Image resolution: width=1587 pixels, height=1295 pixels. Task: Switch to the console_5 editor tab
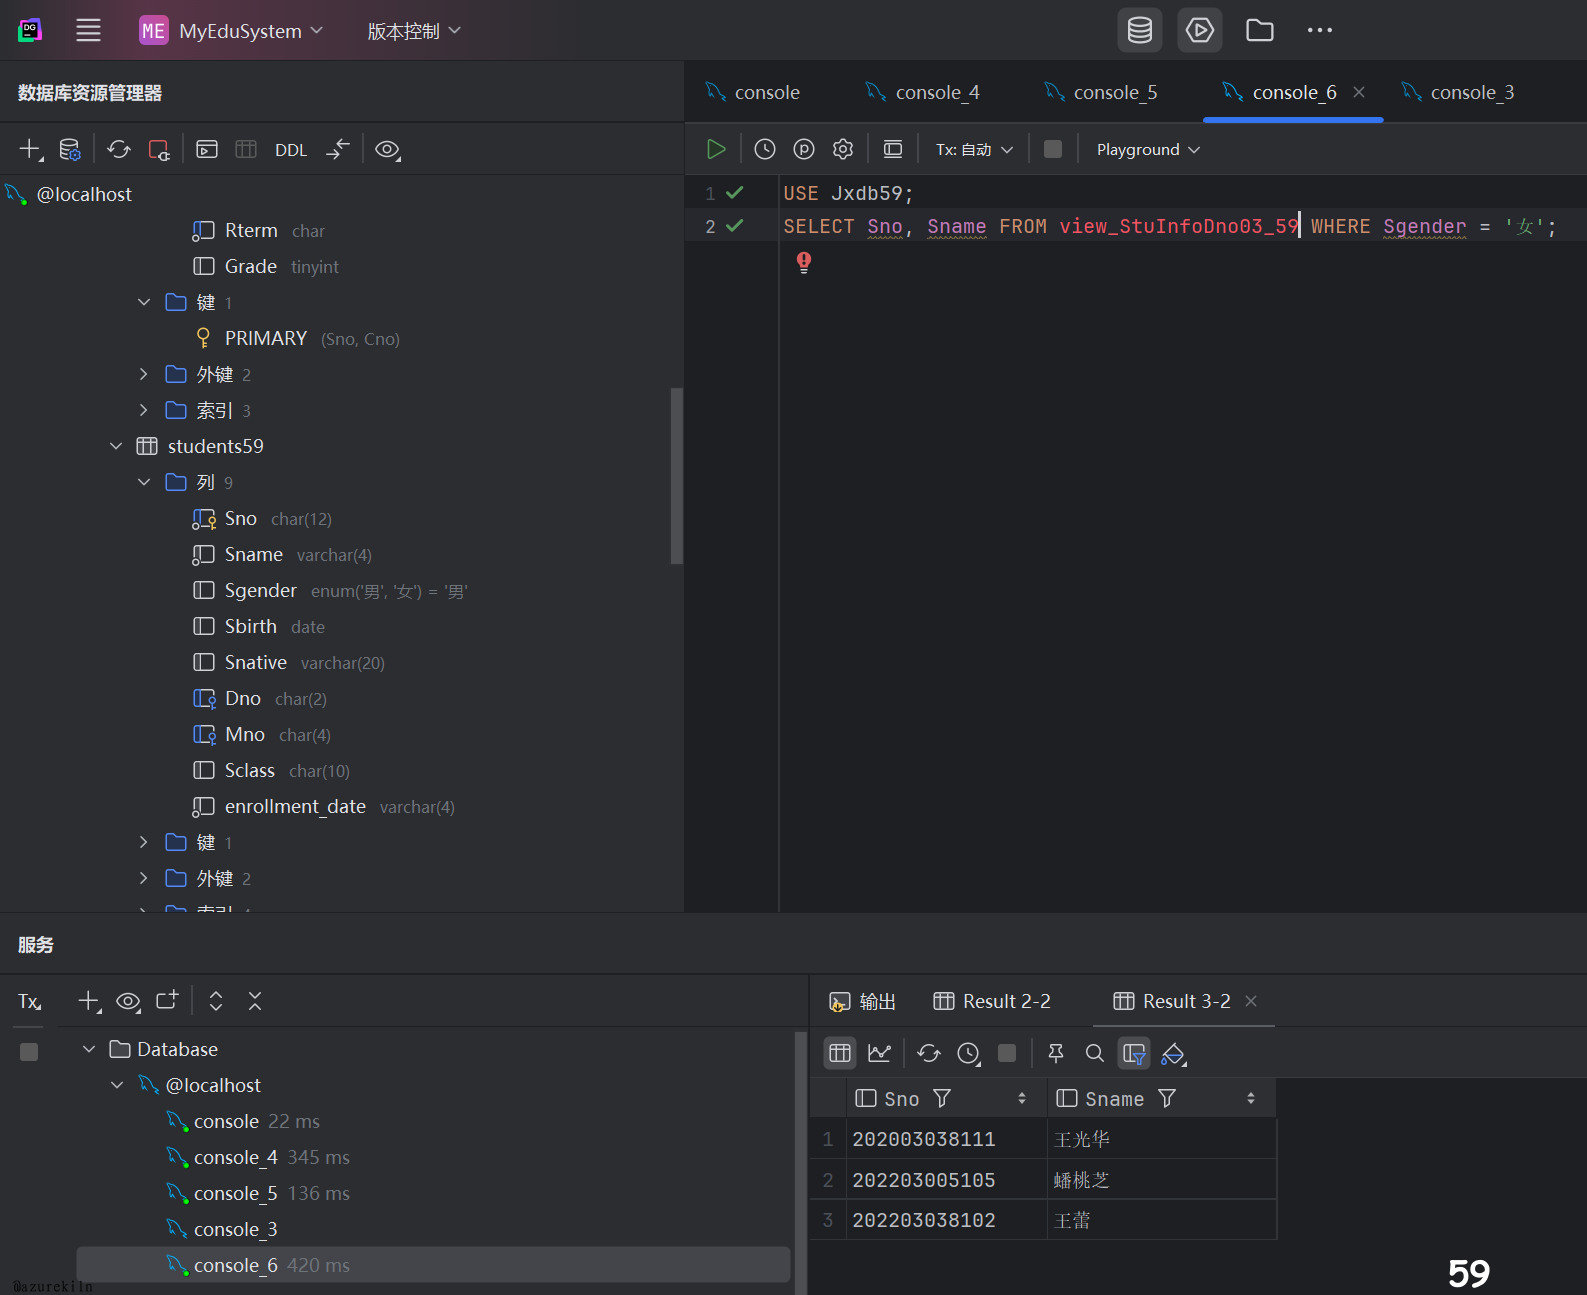click(1102, 92)
